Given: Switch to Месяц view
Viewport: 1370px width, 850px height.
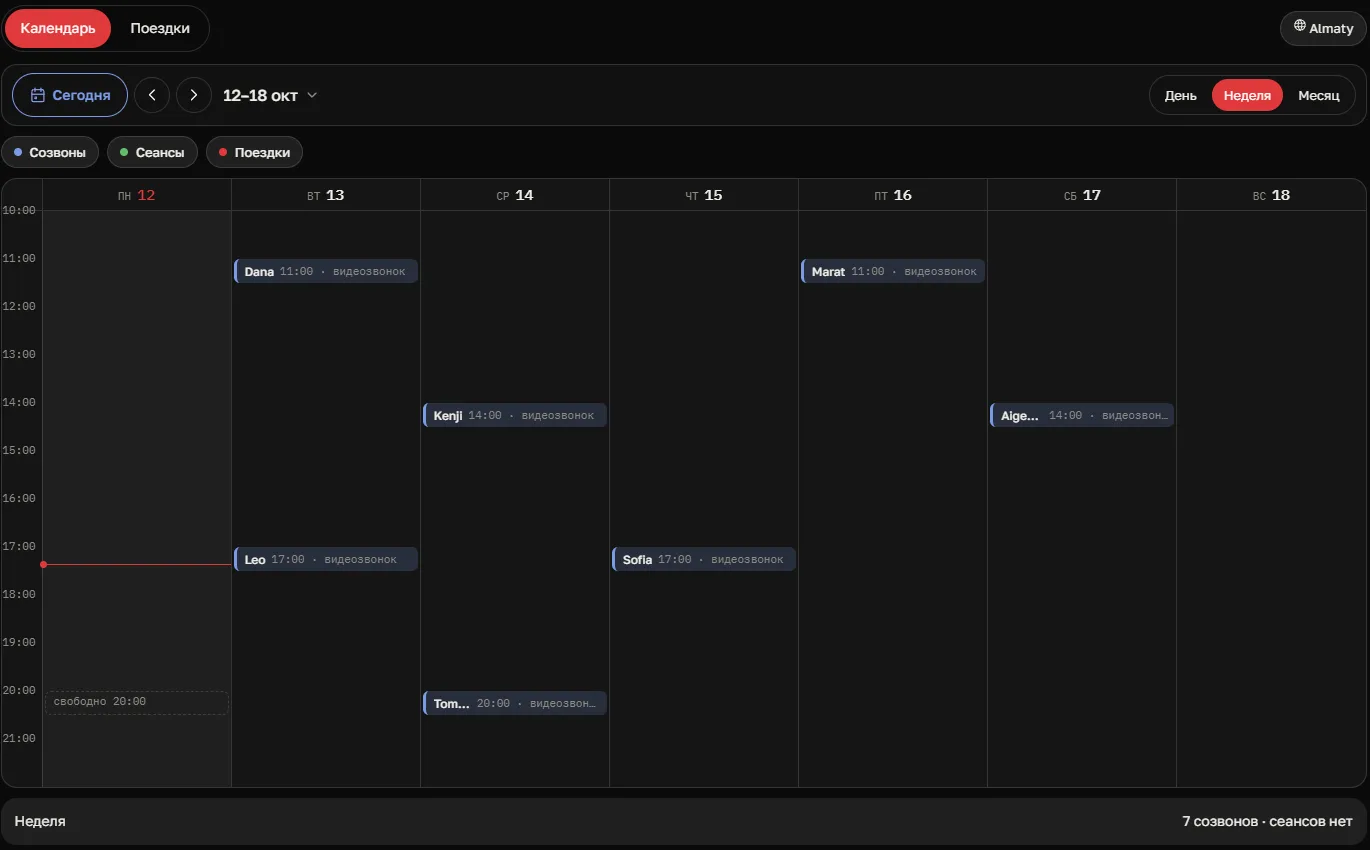Looking at the screenshot, I should [1319, 95].
